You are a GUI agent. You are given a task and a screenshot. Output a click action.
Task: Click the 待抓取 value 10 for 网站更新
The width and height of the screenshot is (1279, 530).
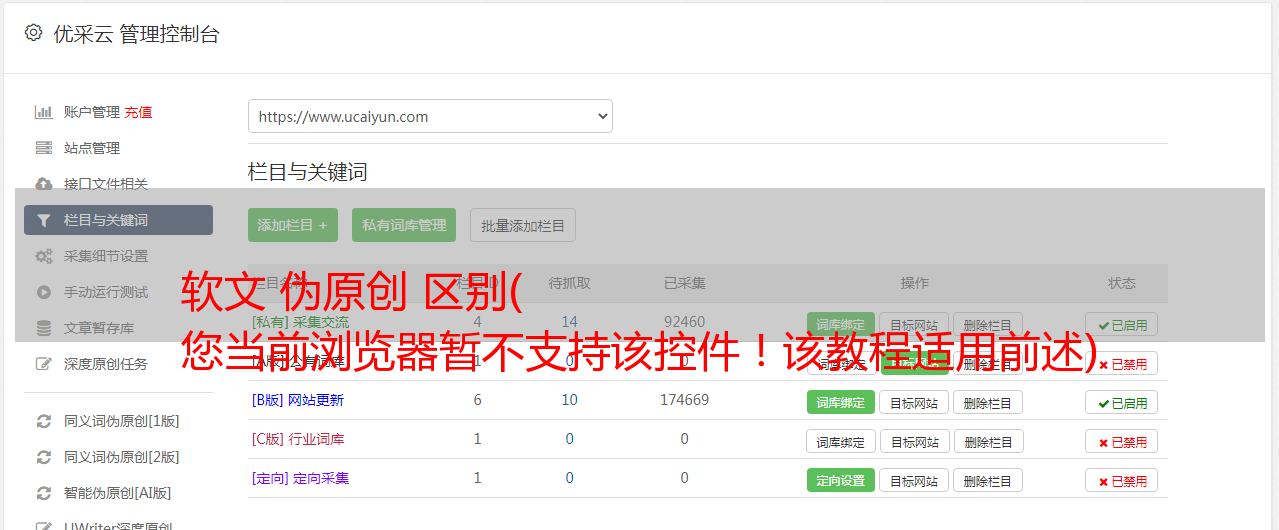click(570, 400)
